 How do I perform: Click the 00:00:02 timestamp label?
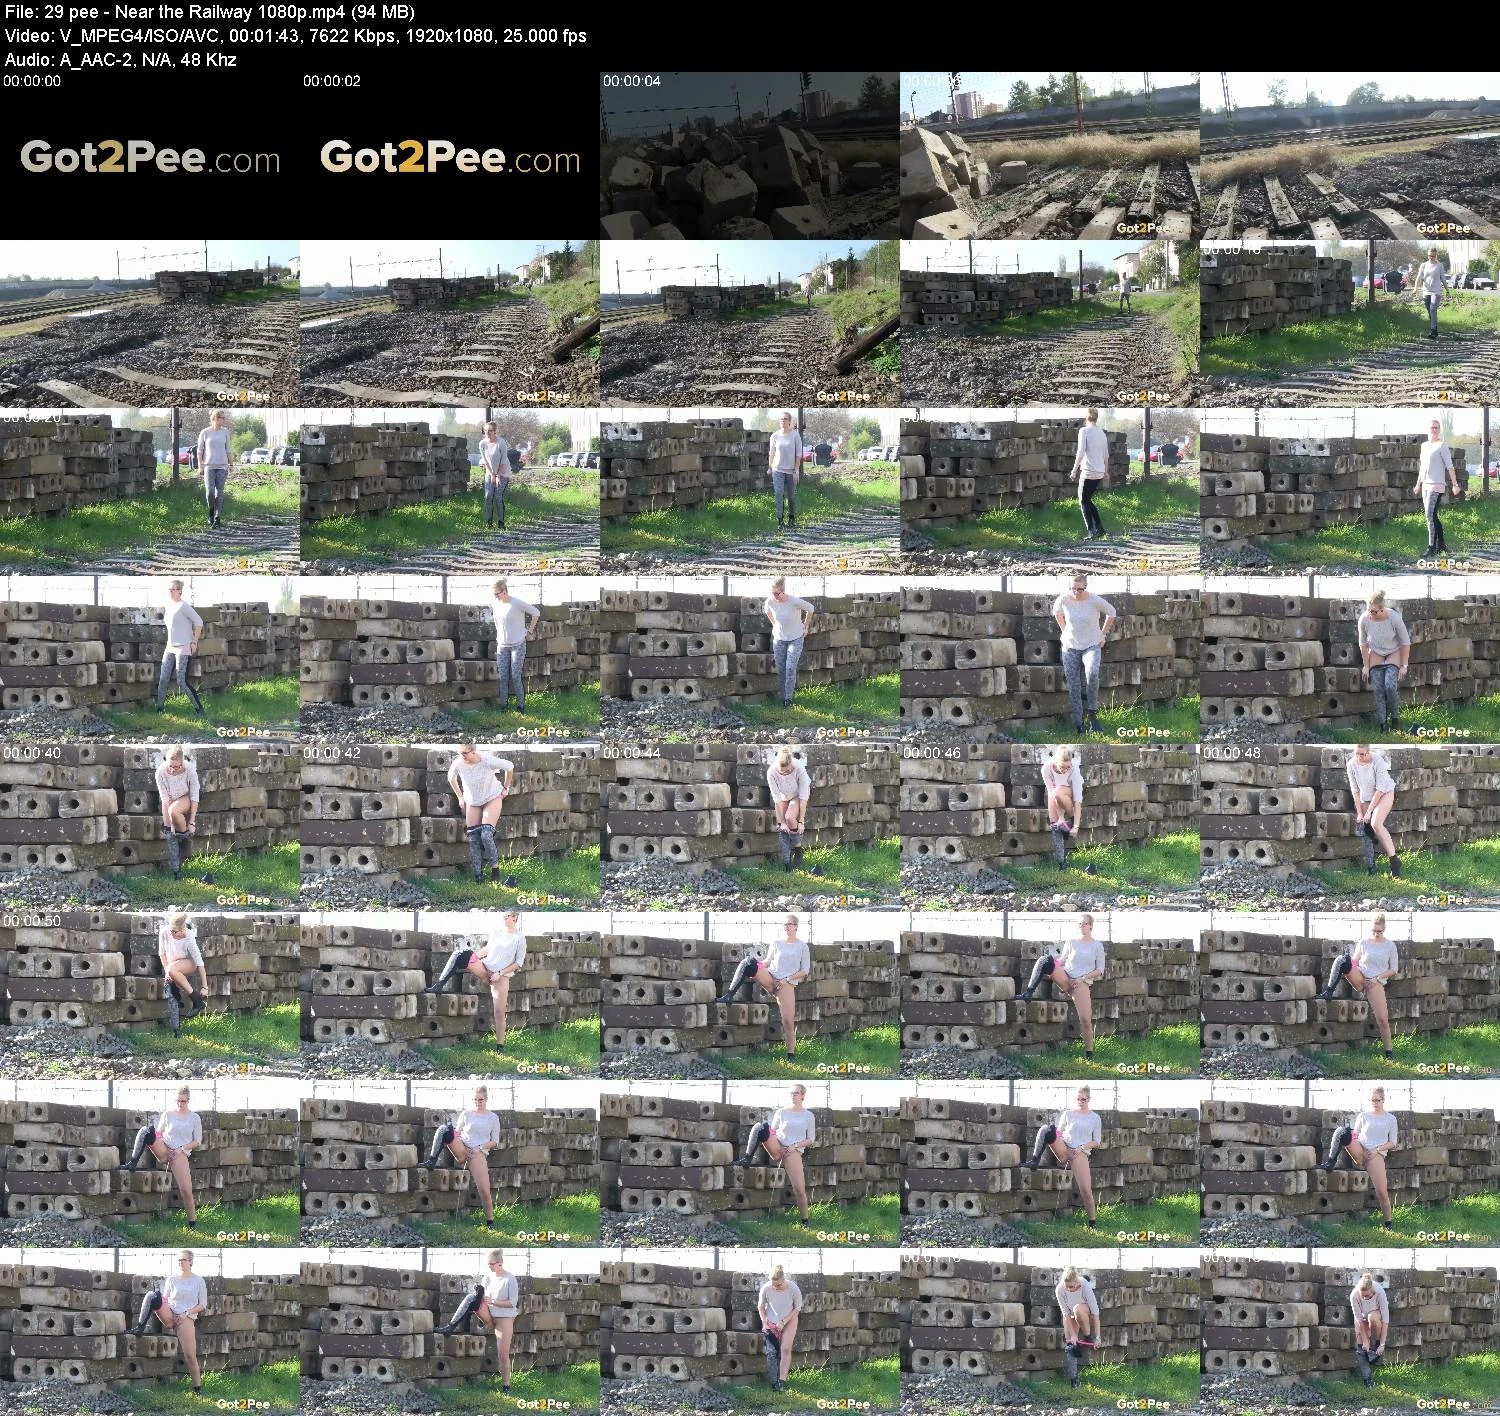(x=332, y=81)
